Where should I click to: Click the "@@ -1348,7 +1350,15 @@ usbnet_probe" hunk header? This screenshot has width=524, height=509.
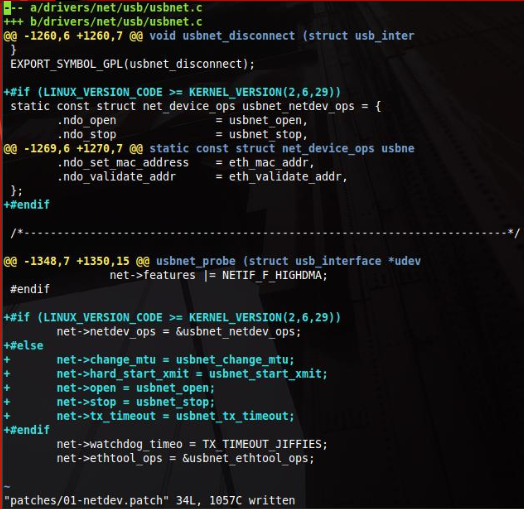tap(212, 261)
